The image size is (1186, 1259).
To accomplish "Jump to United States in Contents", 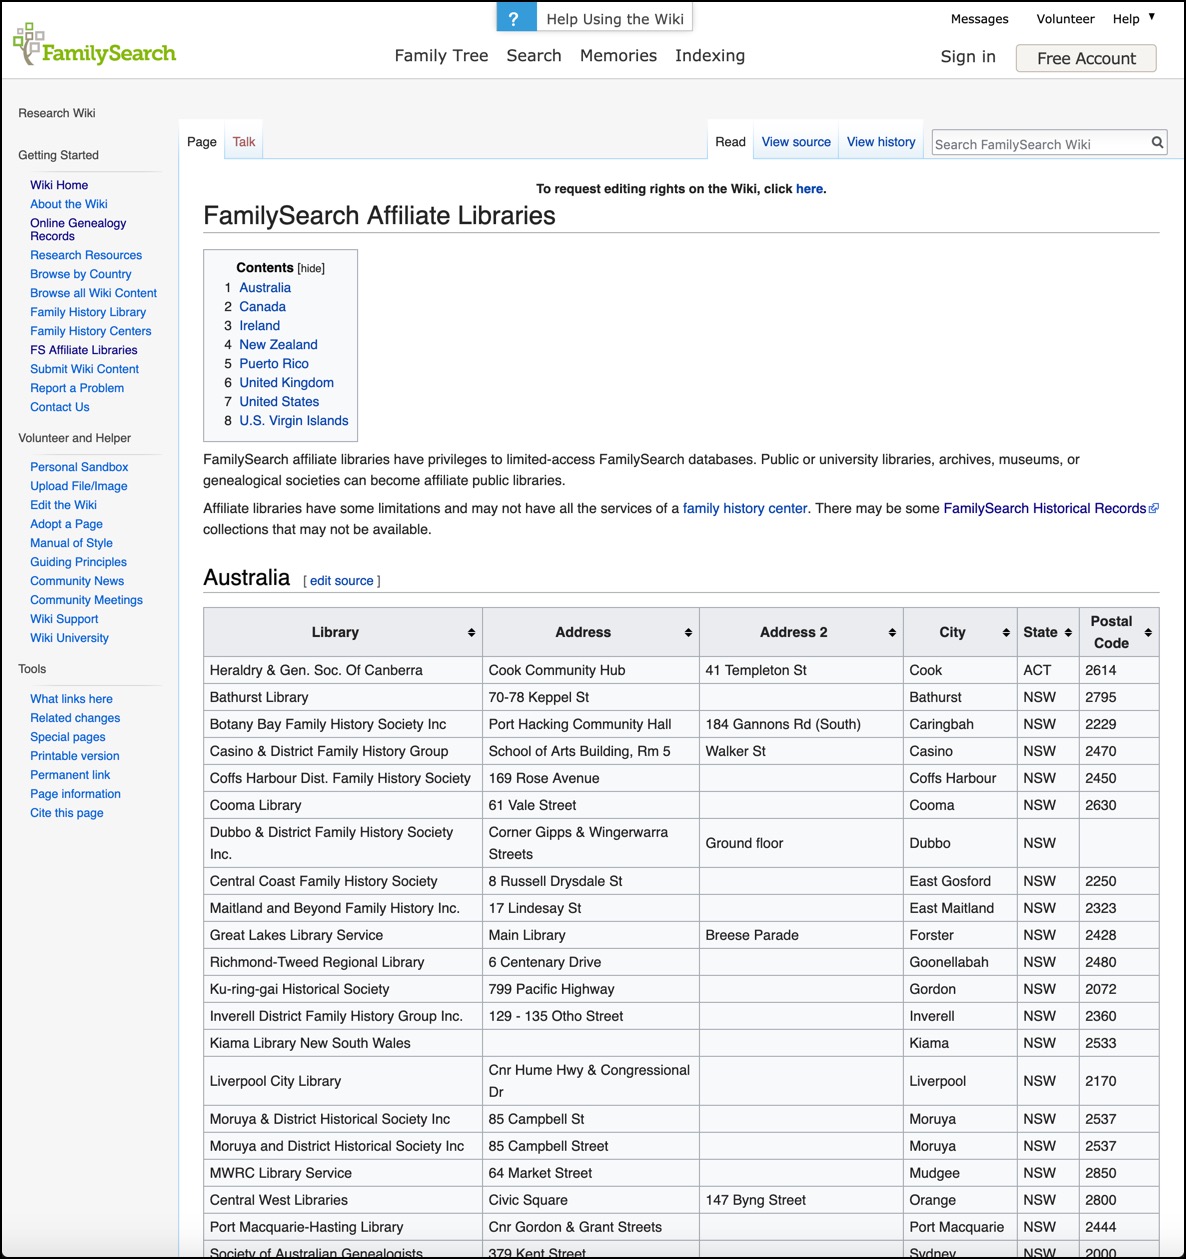I will point(279,402).
